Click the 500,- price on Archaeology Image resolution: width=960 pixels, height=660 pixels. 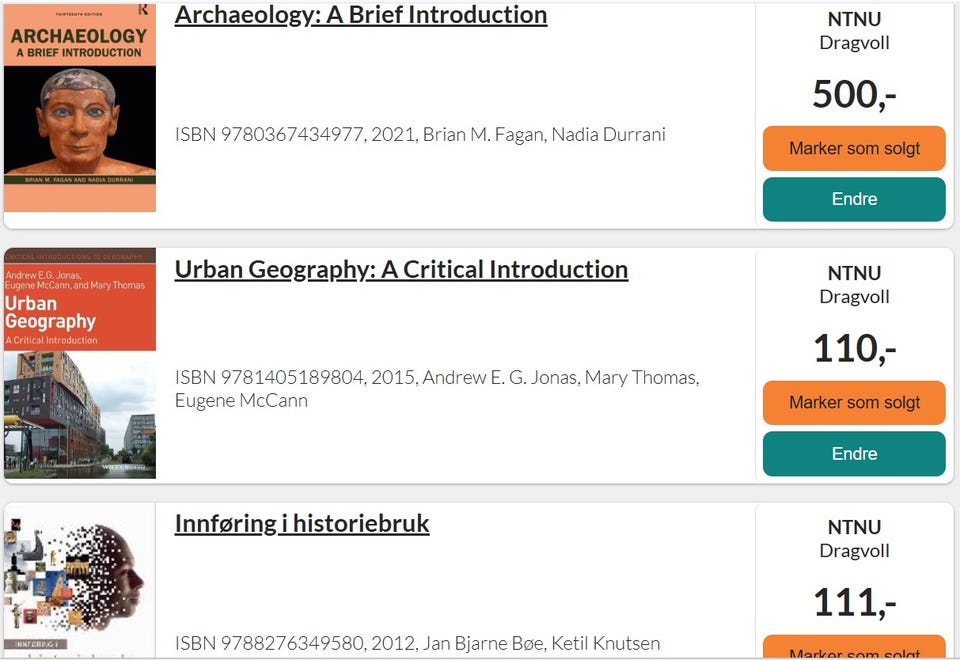tap(854, 95)
